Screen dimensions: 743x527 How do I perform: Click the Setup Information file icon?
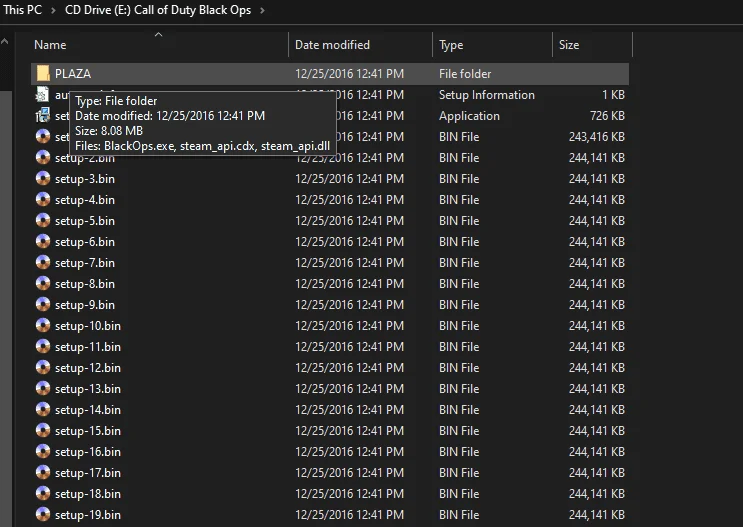43,94
